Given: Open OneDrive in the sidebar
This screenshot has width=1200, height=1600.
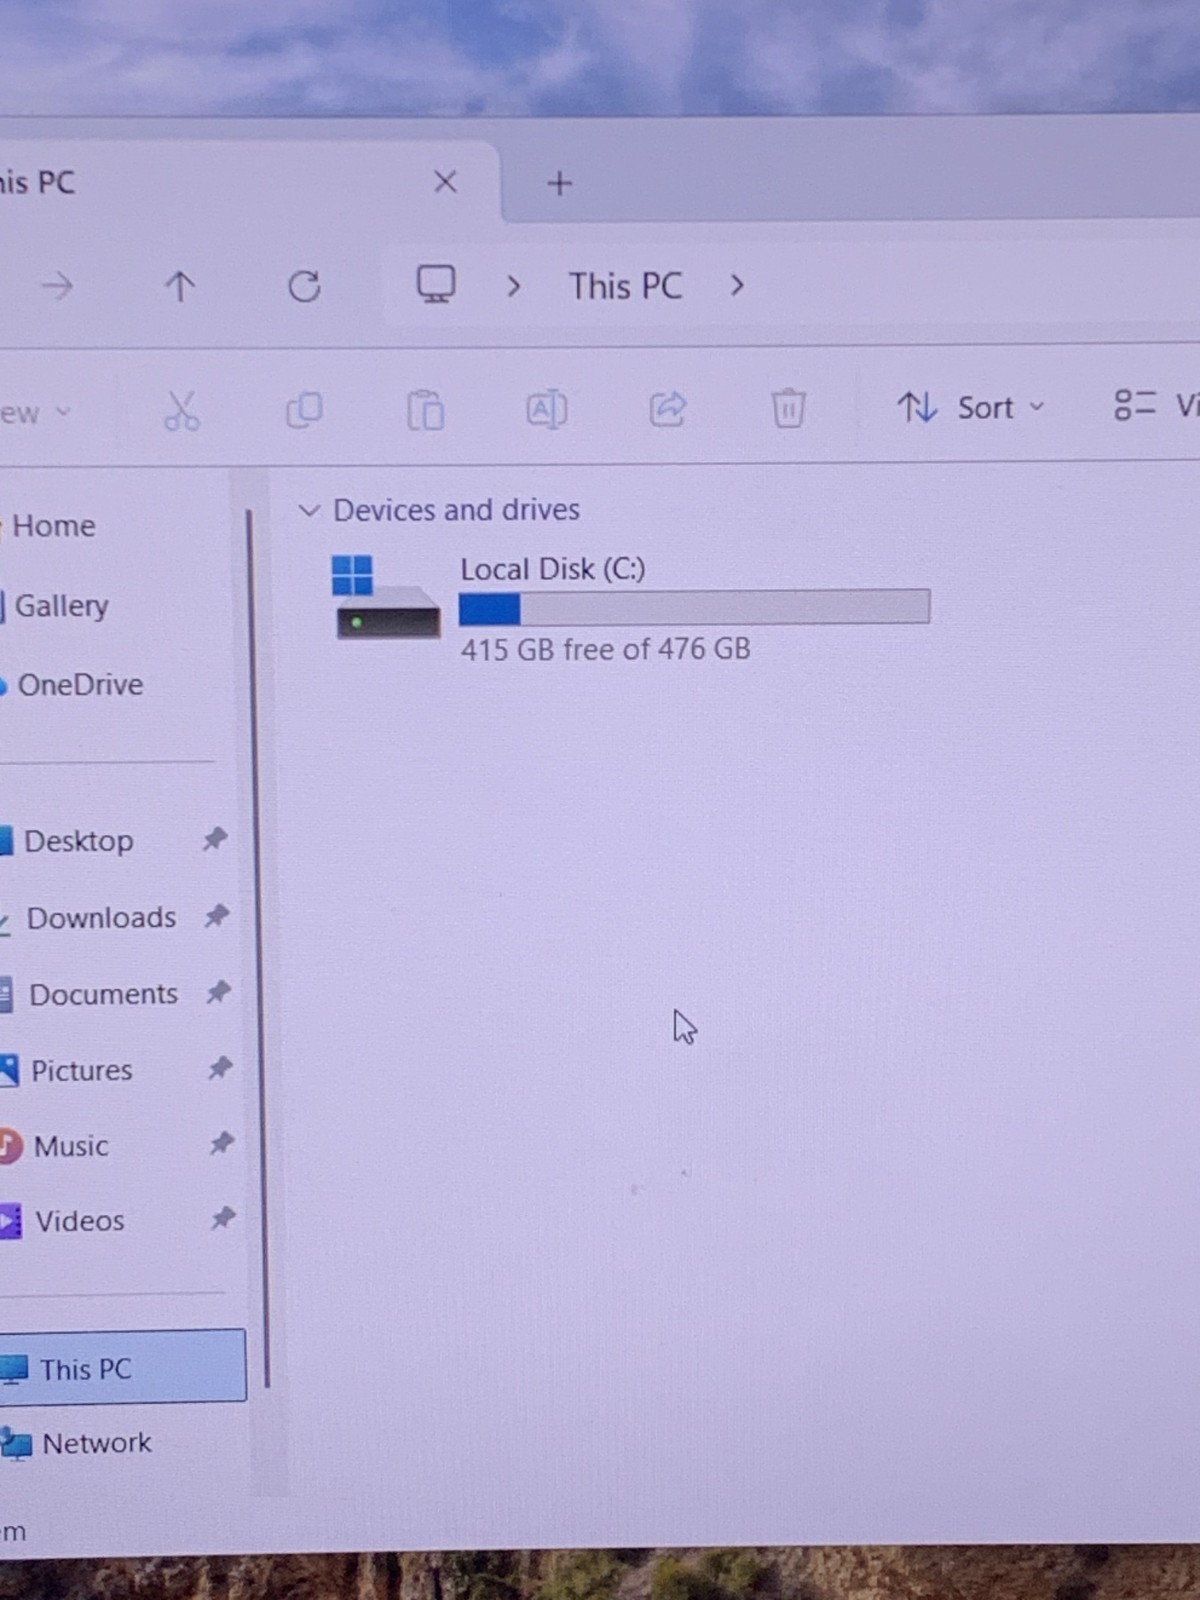Looking at the screenshot, I should 80,685.
